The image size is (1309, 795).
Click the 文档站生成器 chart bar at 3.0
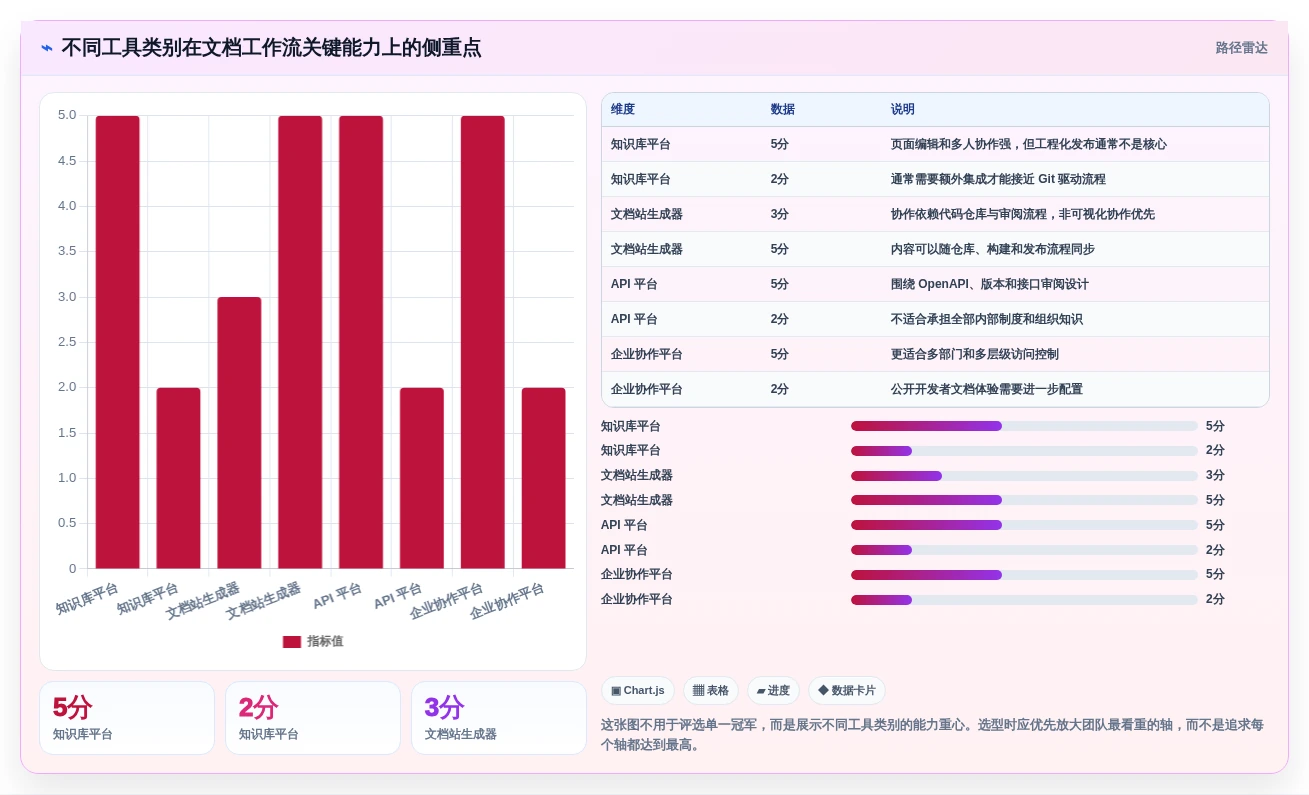point(239,433)
